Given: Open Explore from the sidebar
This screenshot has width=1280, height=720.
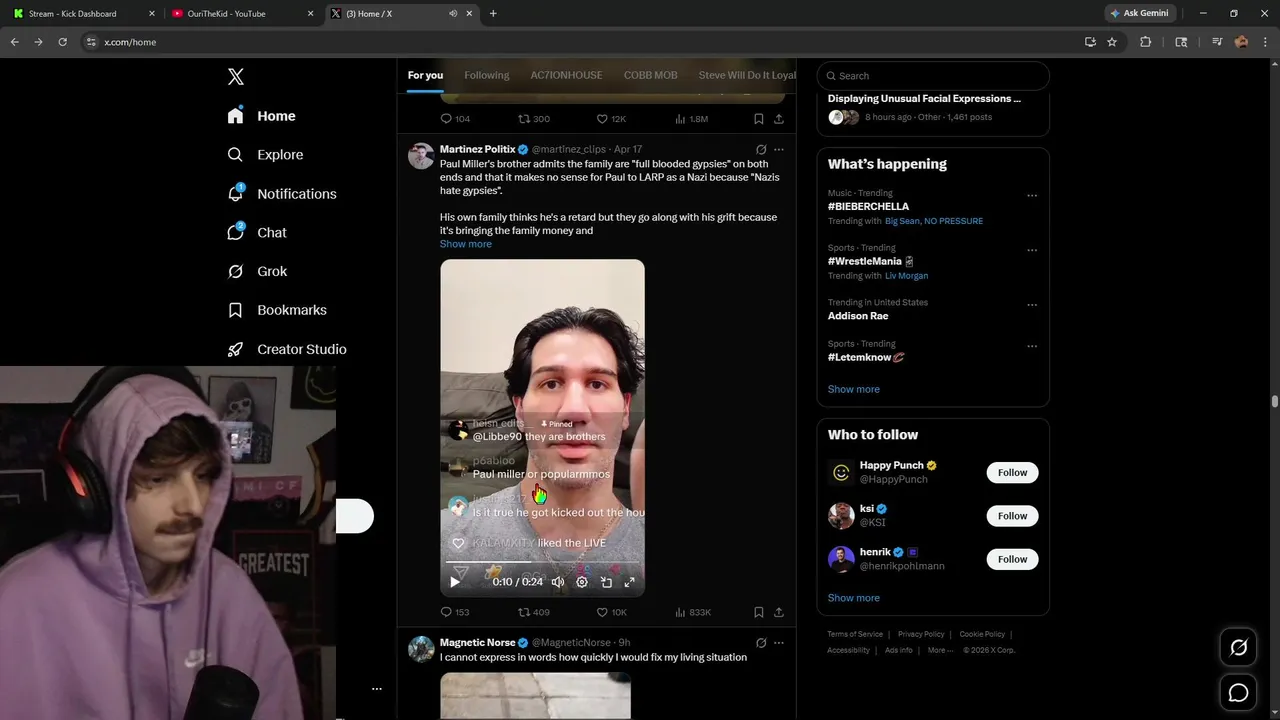Looking at the screenshot, I should [x=265, y=155].
